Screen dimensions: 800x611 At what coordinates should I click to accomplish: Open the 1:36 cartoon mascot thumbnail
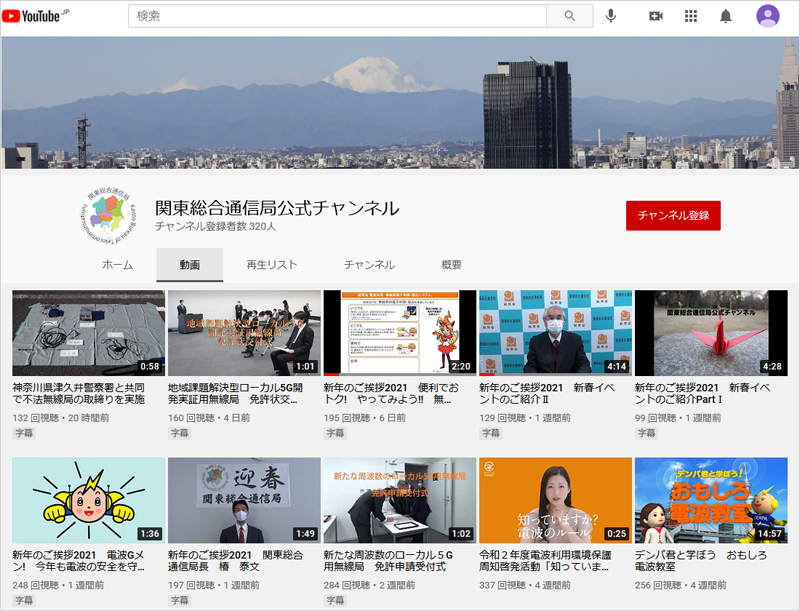[x=88, y=500]
